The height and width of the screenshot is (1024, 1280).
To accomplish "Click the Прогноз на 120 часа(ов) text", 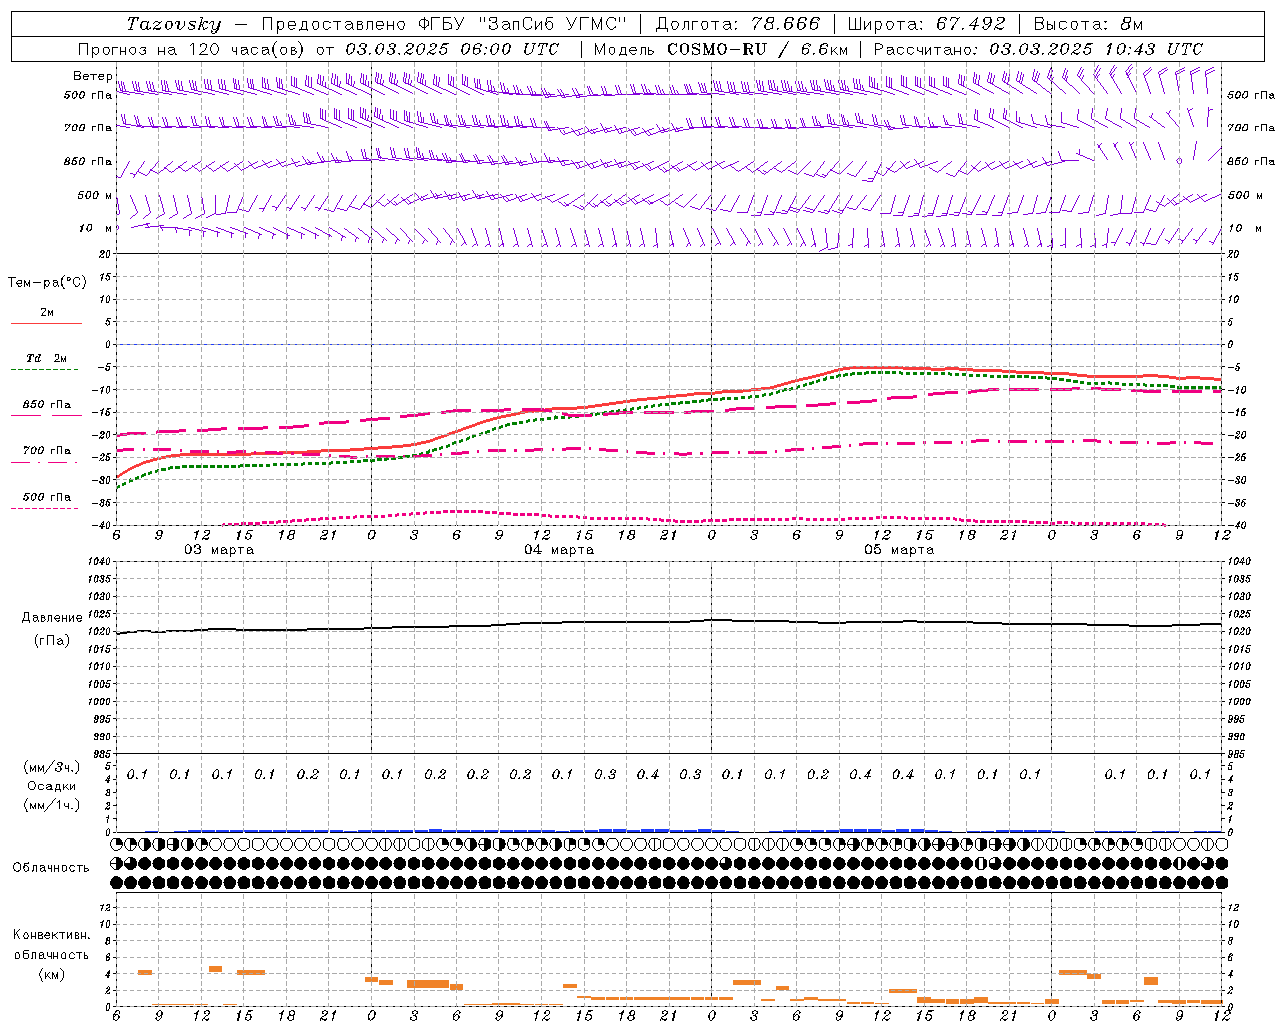I will pos(192,49).
